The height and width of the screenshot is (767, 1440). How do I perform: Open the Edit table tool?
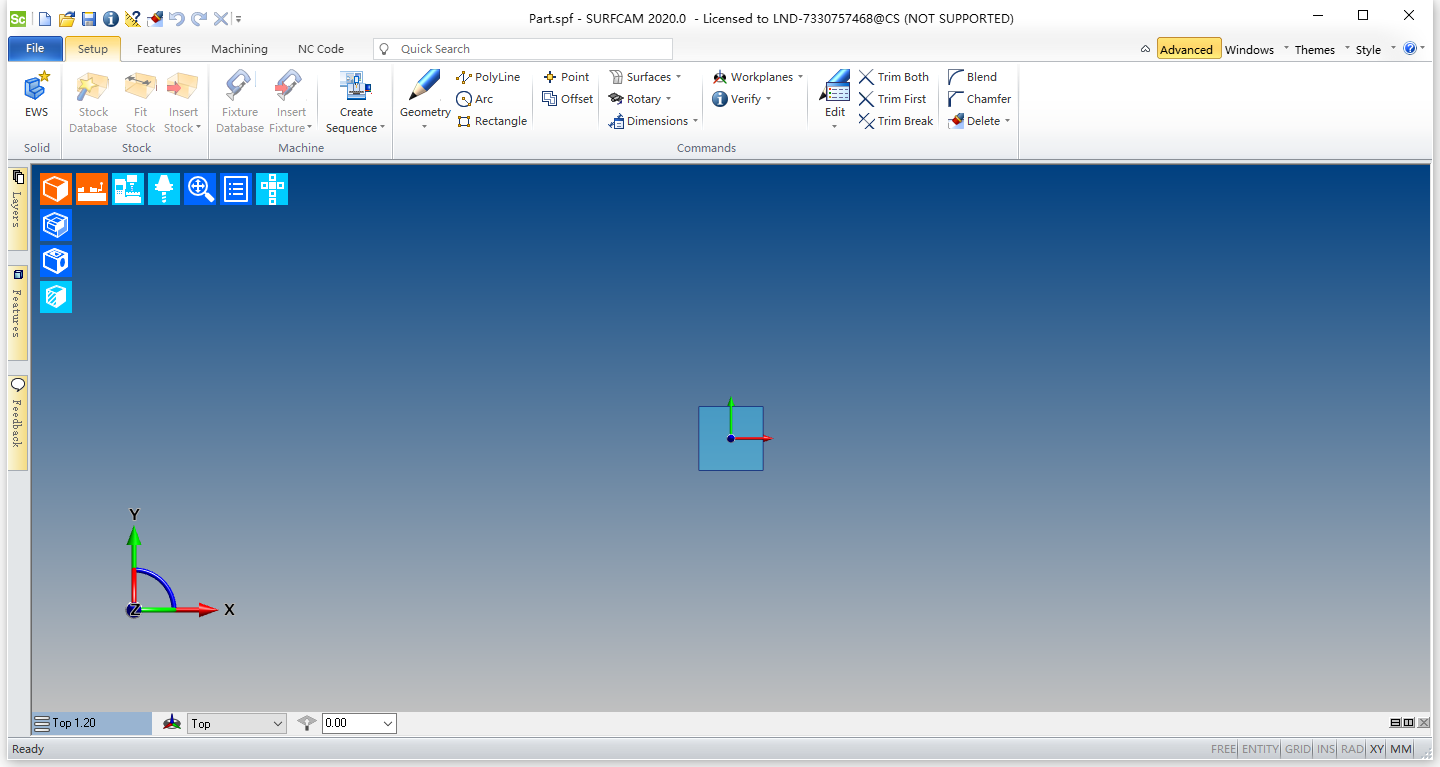pyautogui.click(x=835, y=100)
